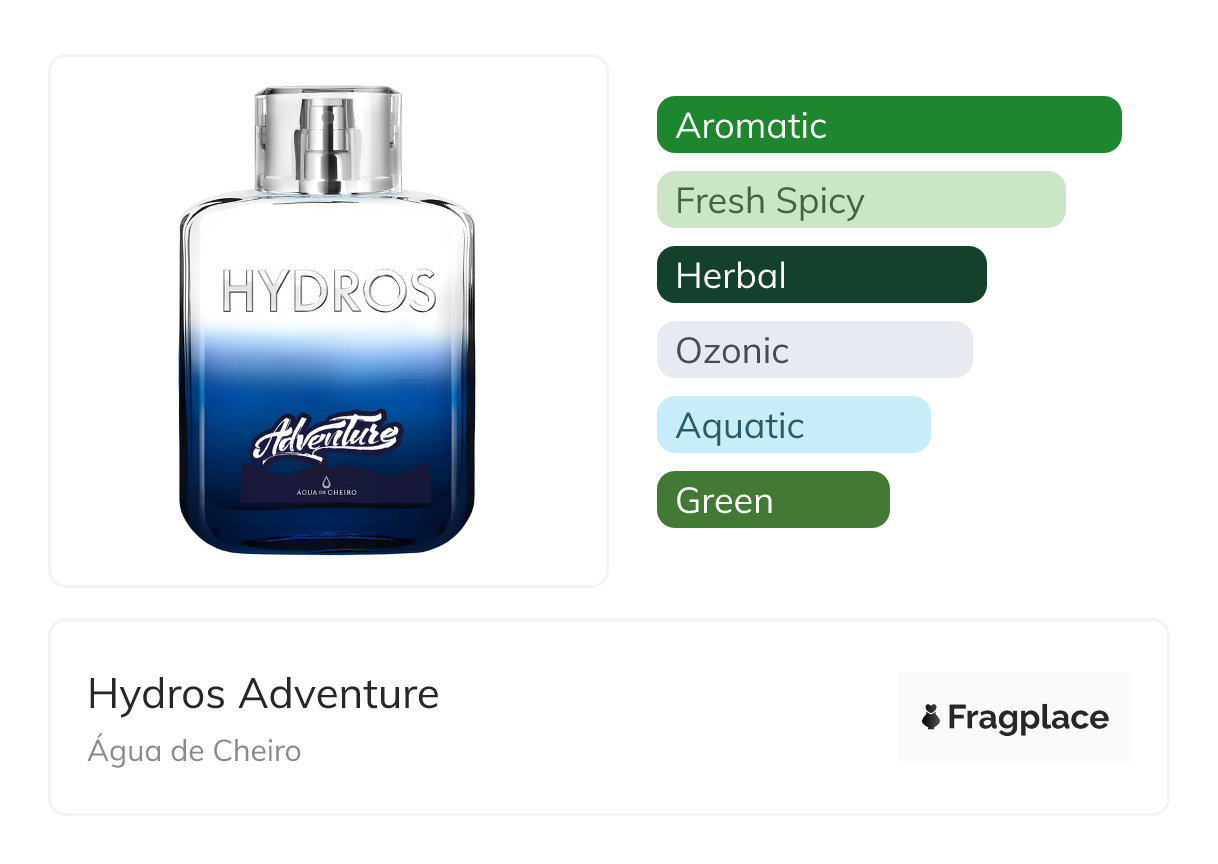This screenshot has width=1218, height=864.
Task: Click the Fragplace wordmark text
Action: (1028, 718)
